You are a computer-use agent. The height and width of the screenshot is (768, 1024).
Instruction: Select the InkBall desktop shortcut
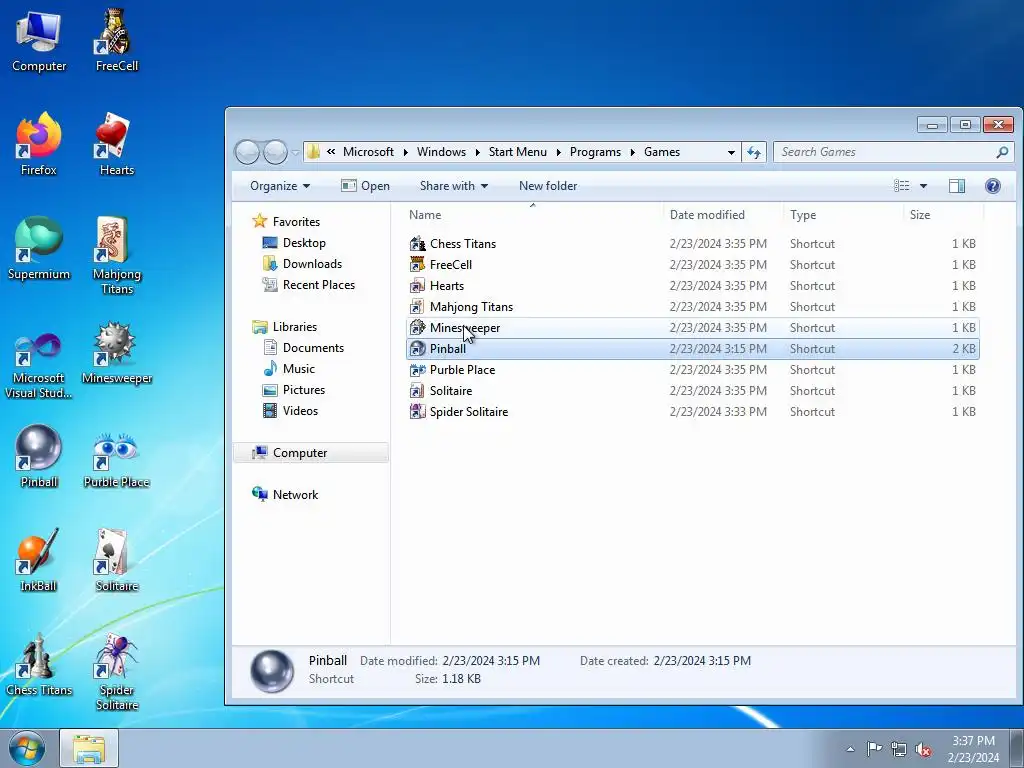click(x=39, y=561)
